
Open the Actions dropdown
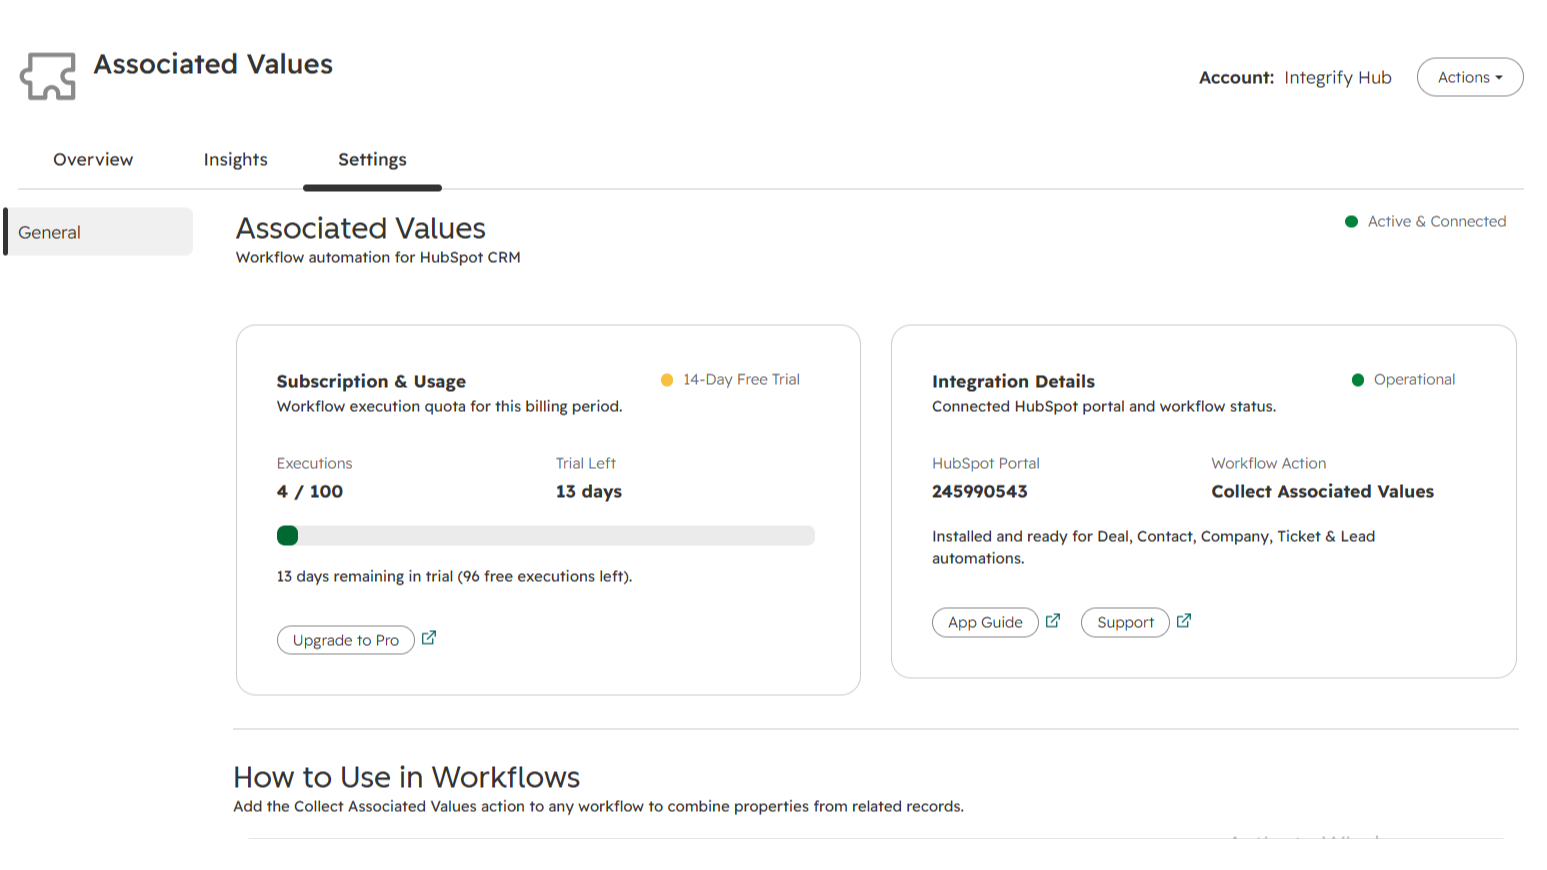tap(1470, 77)
